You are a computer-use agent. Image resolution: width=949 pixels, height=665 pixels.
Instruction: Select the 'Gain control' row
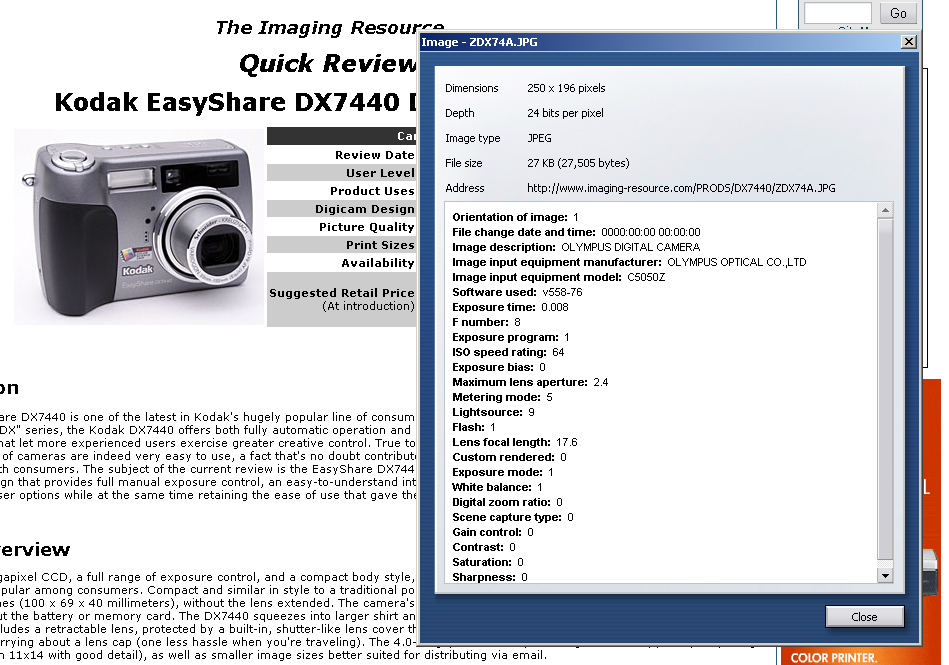click(x=493, y=532)
